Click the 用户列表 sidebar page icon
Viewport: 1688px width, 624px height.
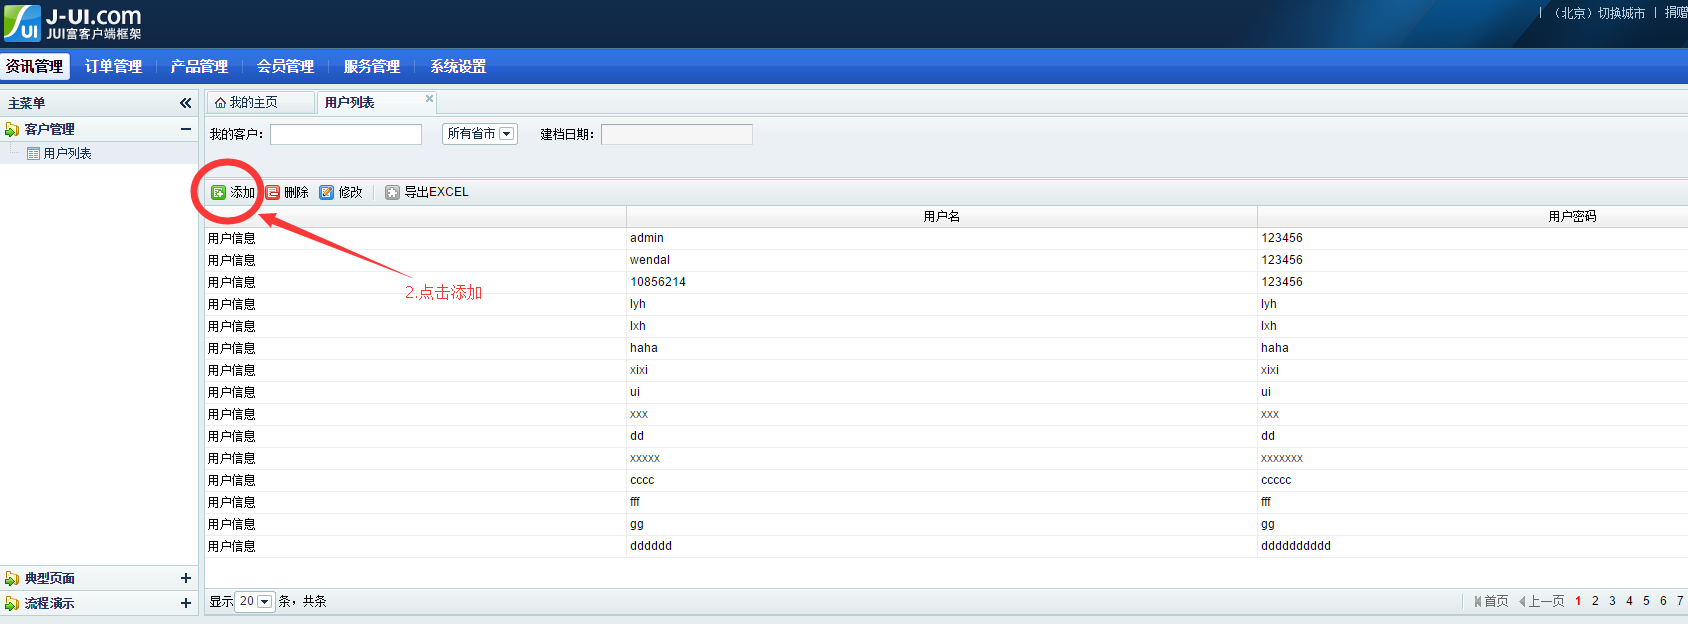pyautogui.click(x=33, y=154)
